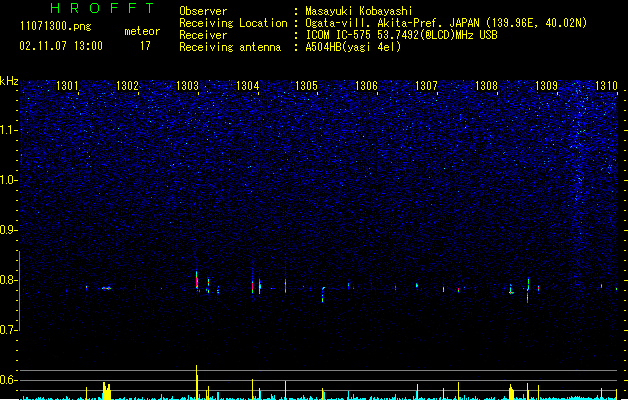Click the Receiving Location label

pyautogui.click(x=233, y=23)
